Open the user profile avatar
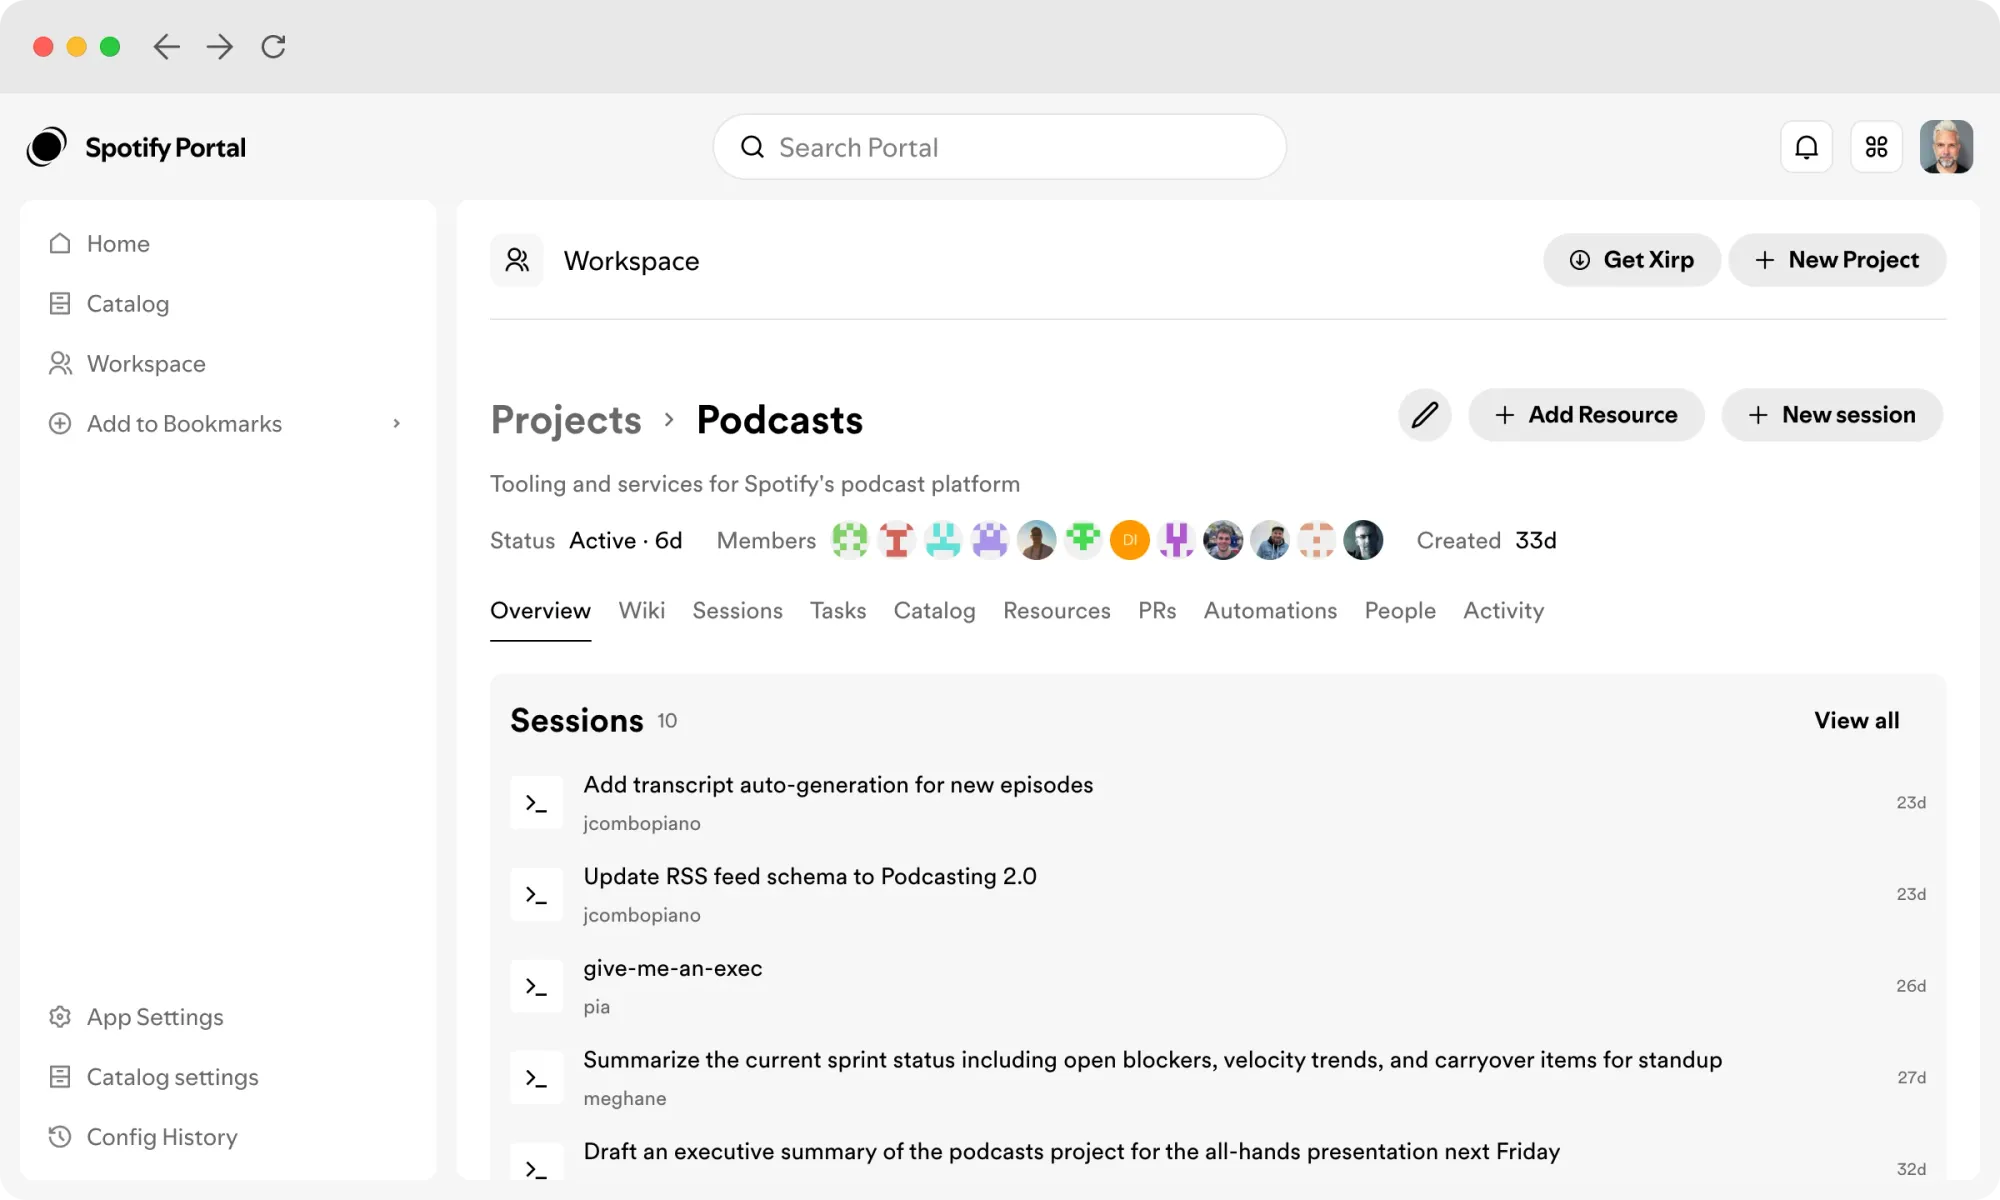This screenshot has width=2000, height=1200. (x=1946, y=147)
